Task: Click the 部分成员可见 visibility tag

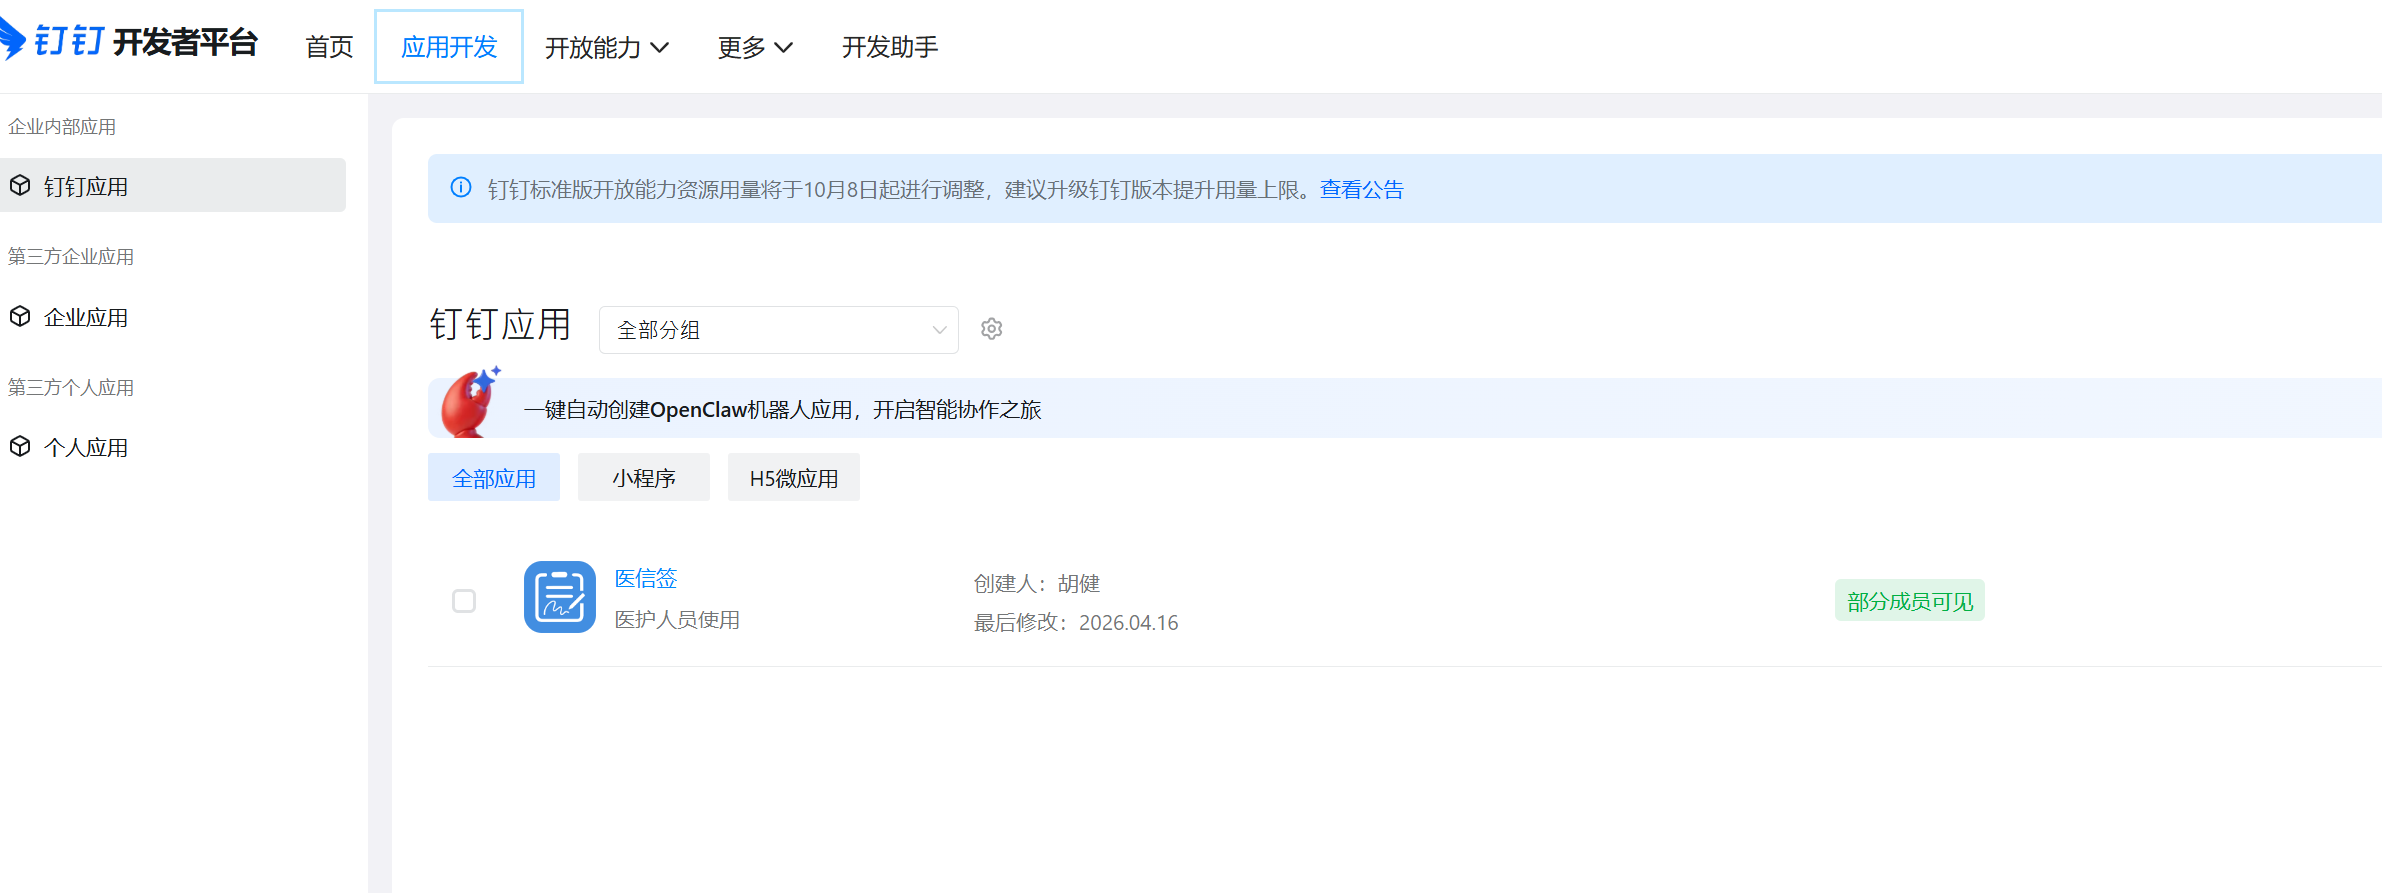Action: pos(1910,601)
